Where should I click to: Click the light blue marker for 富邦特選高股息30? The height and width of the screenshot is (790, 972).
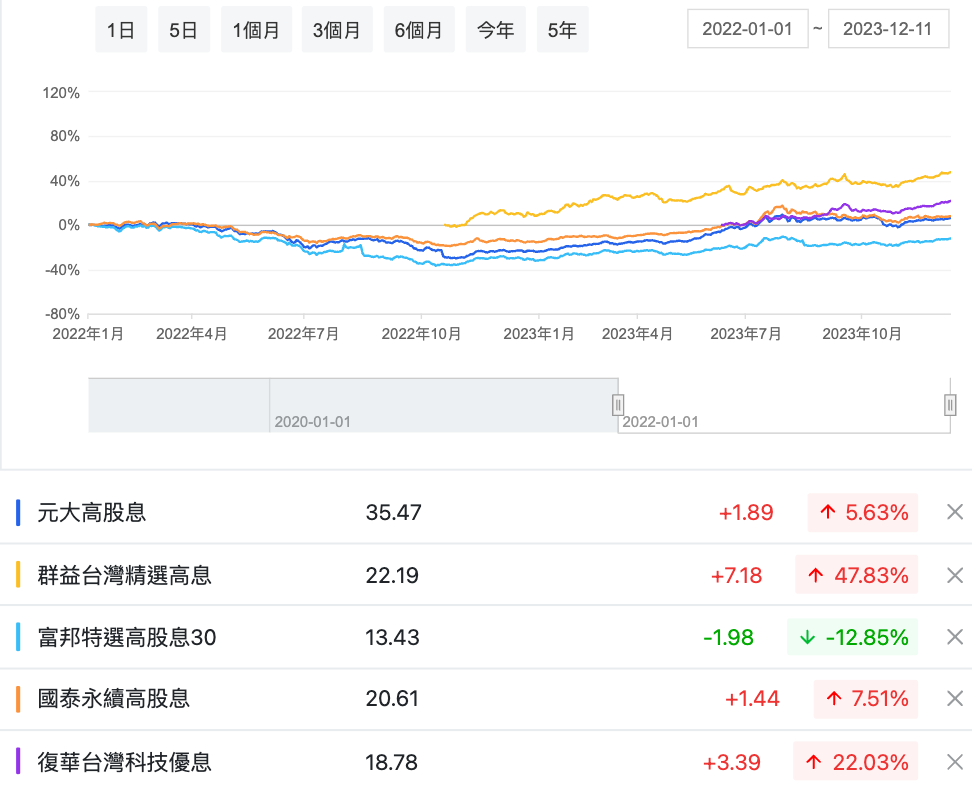point(18,637)
